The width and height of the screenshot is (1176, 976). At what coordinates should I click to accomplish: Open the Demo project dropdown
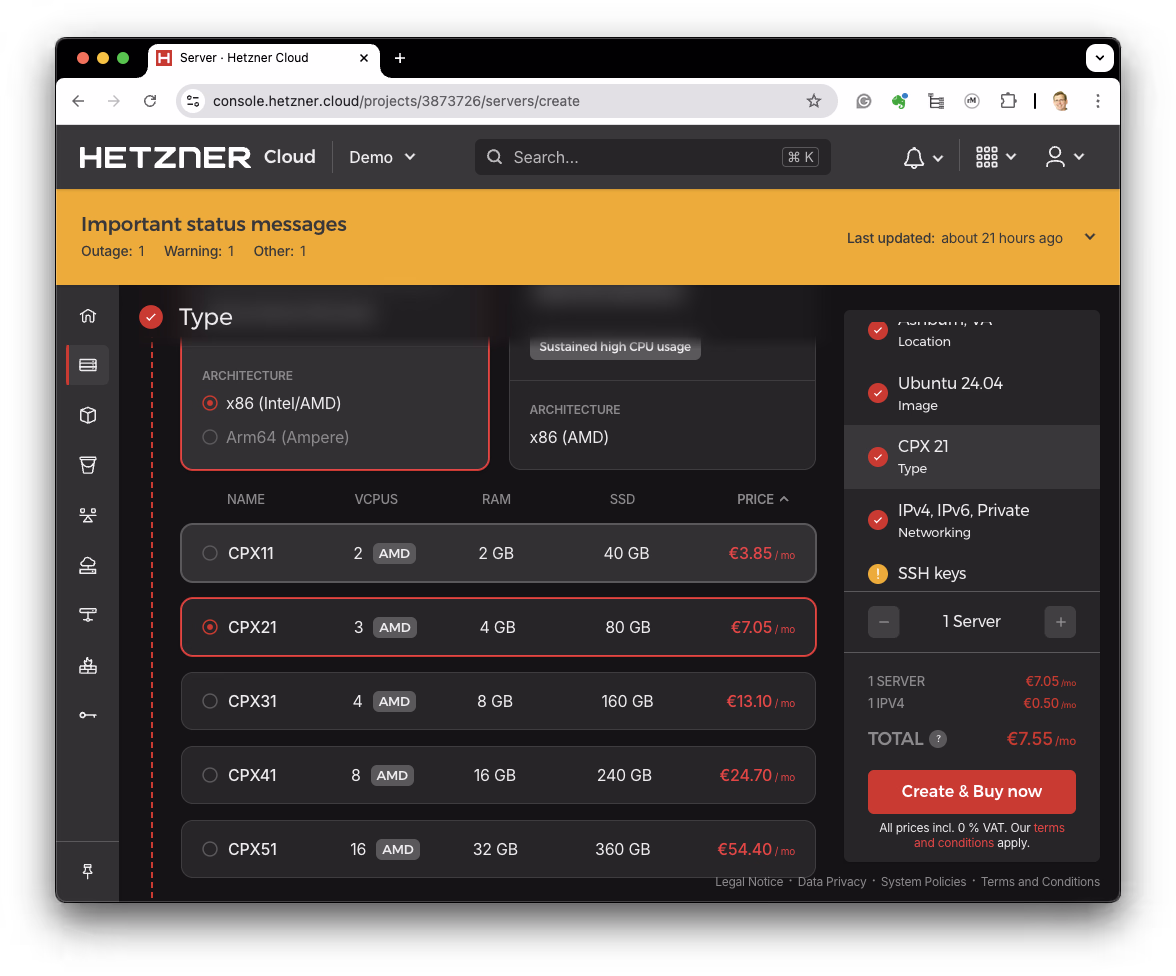click(x=381, y=157)
